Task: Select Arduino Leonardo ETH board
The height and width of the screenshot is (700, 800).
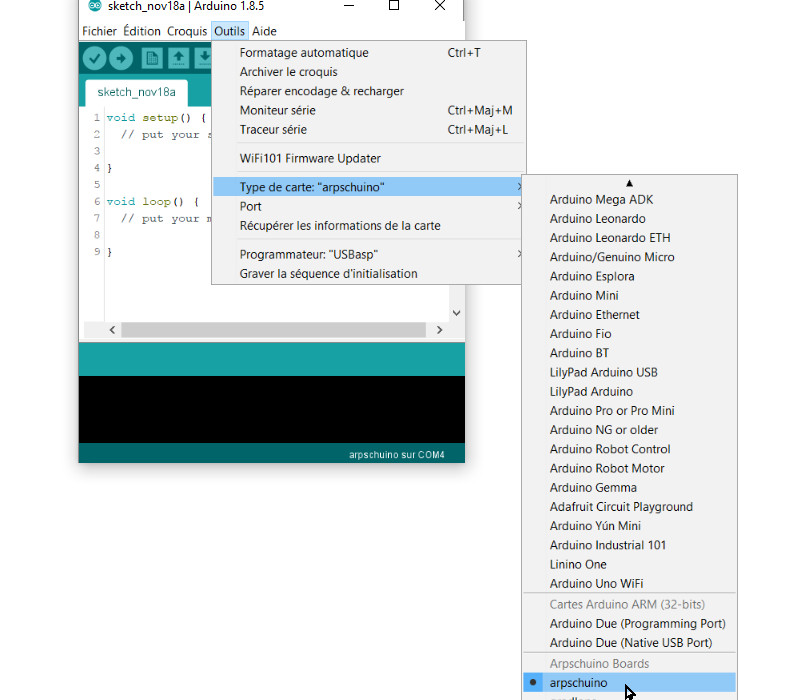Action: (630, 238)
